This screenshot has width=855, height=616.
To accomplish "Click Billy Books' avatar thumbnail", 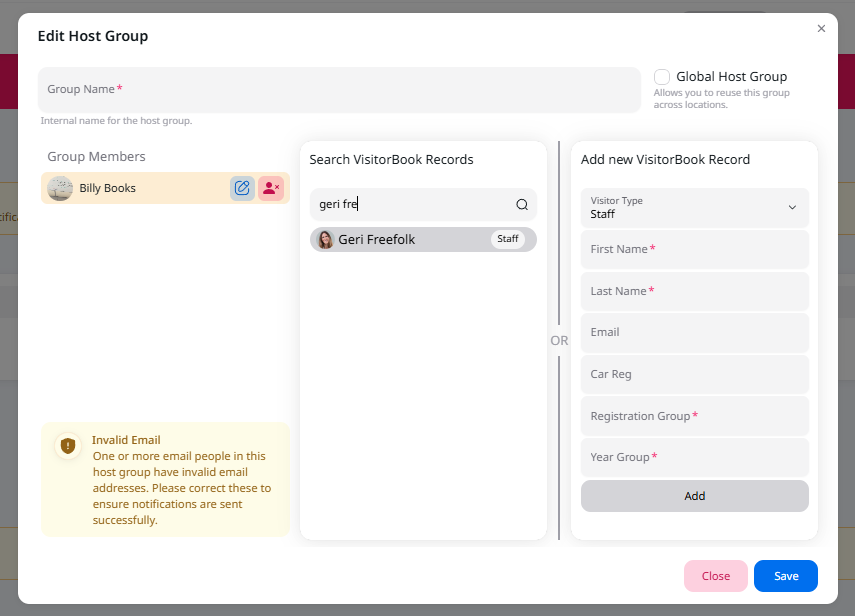I will pos(60,188).
